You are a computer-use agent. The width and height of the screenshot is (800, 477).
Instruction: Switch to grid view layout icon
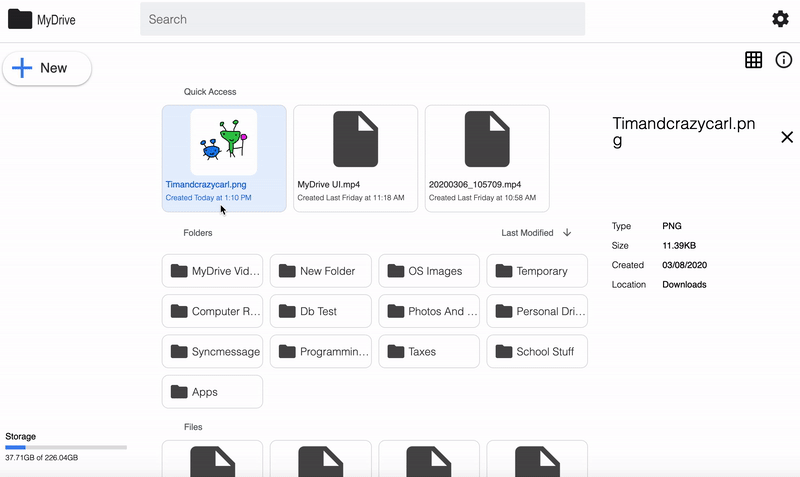(x=754, y=60)
